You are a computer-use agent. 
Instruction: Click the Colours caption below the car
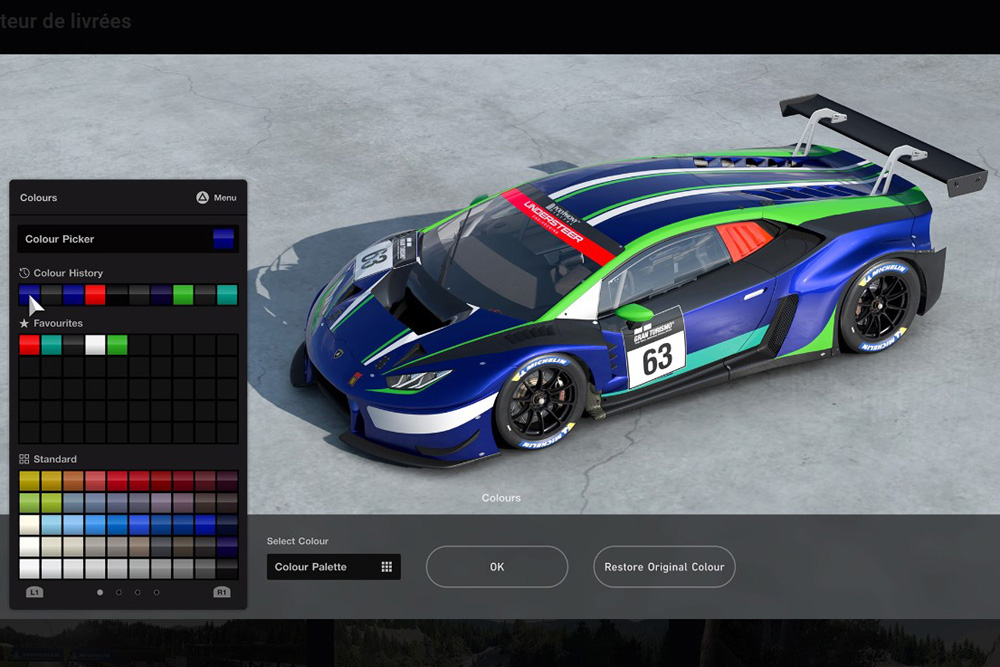[501, 498]
